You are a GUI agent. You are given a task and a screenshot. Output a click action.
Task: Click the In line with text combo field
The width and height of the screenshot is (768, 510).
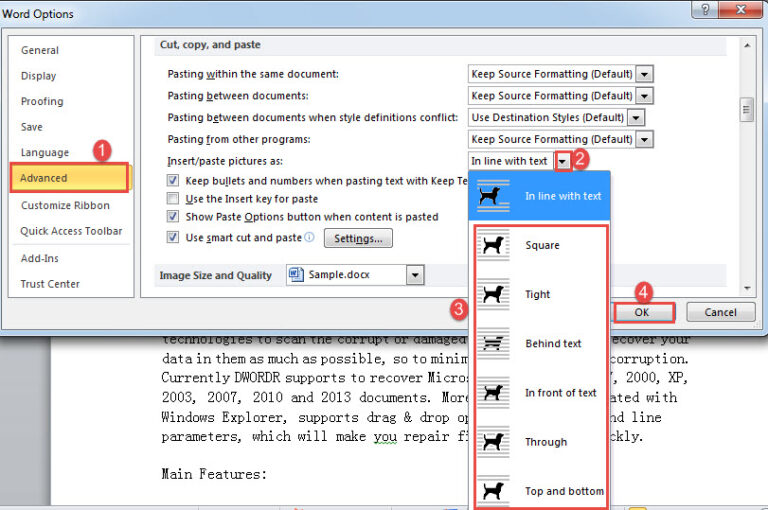click(x=511, y=161)
